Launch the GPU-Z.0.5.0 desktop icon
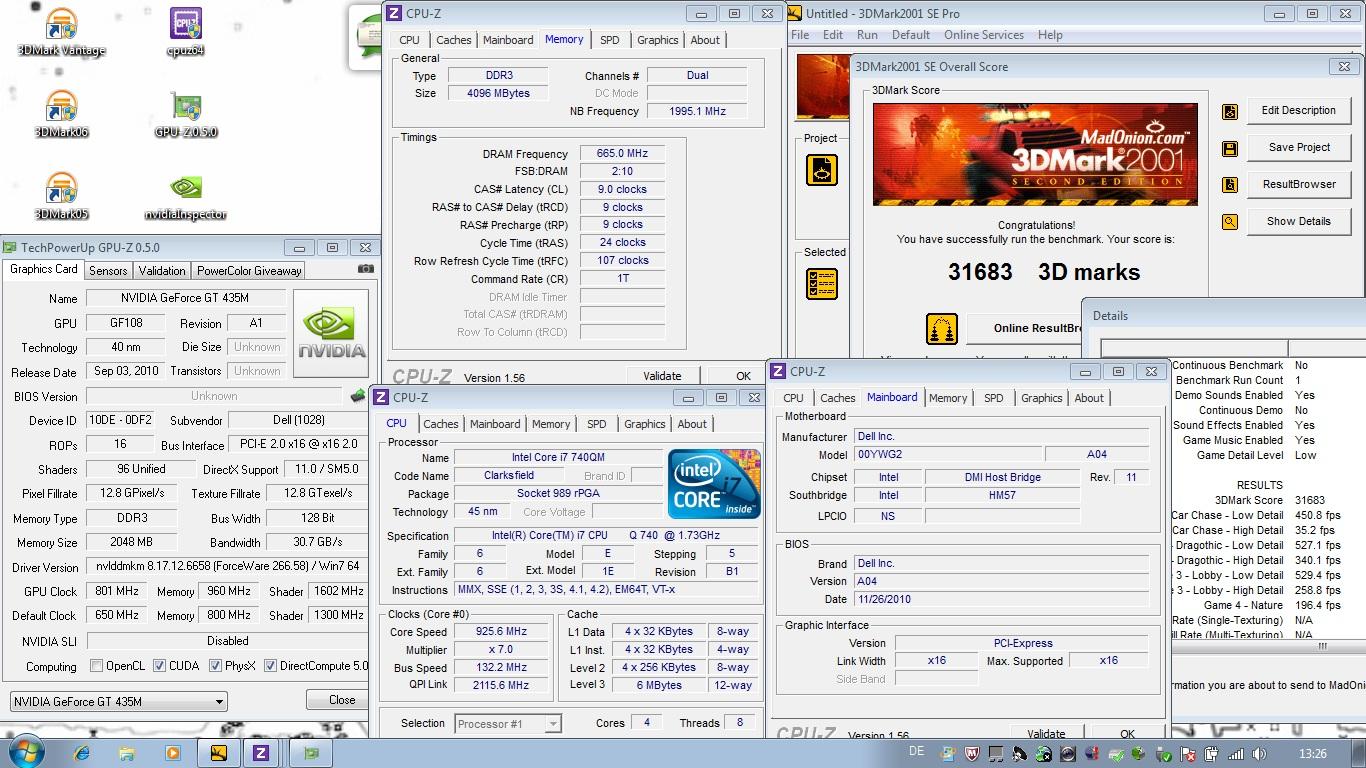1366x768 pixels. [x=186, y=113]
